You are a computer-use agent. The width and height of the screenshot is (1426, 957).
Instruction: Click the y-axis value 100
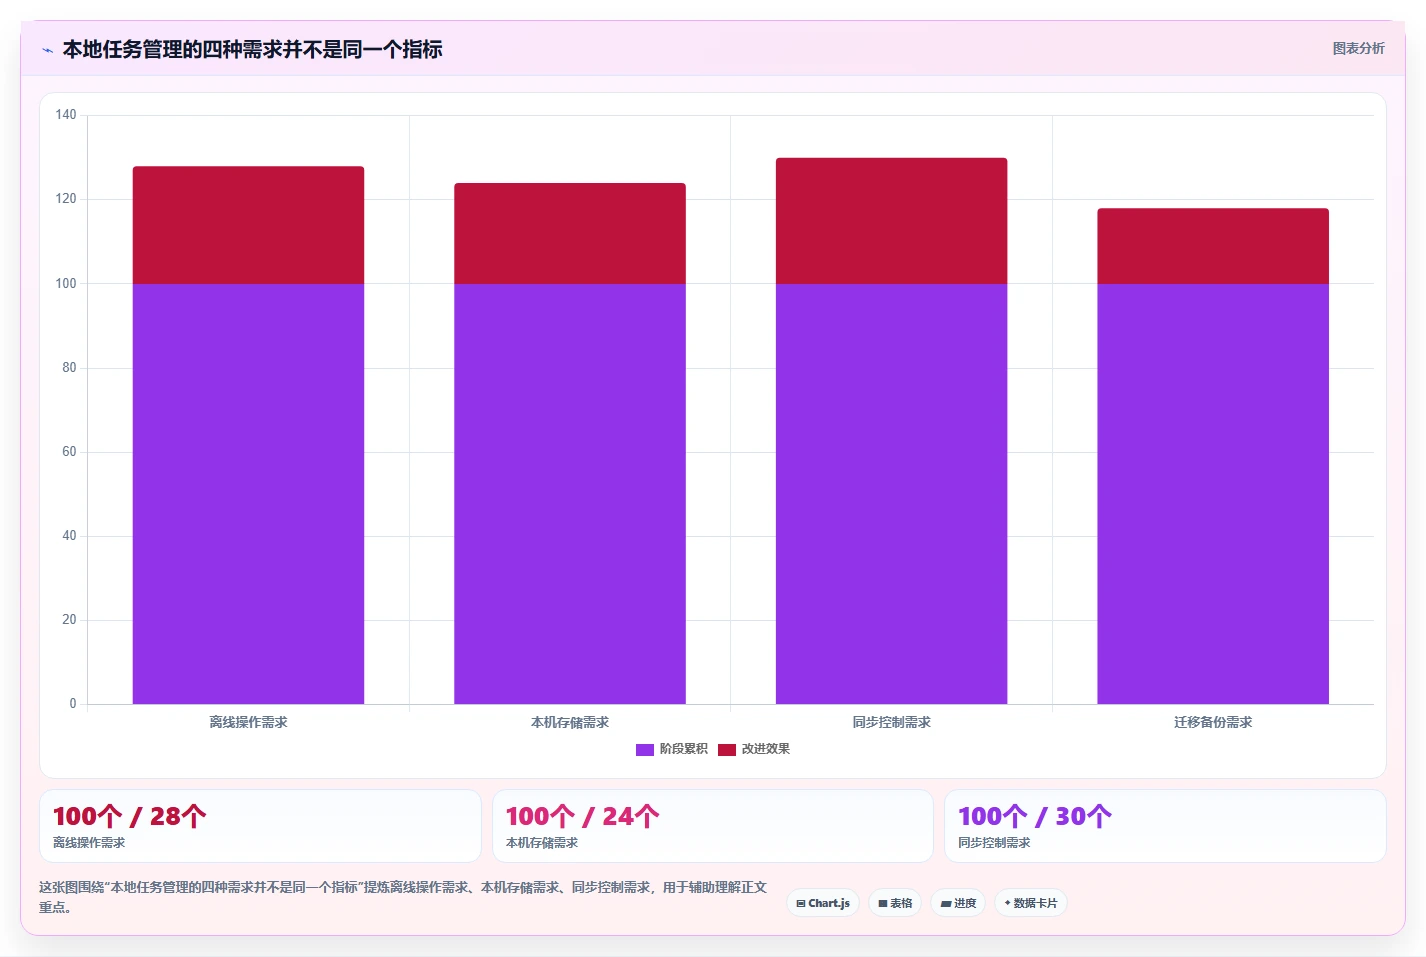(66, 284)
